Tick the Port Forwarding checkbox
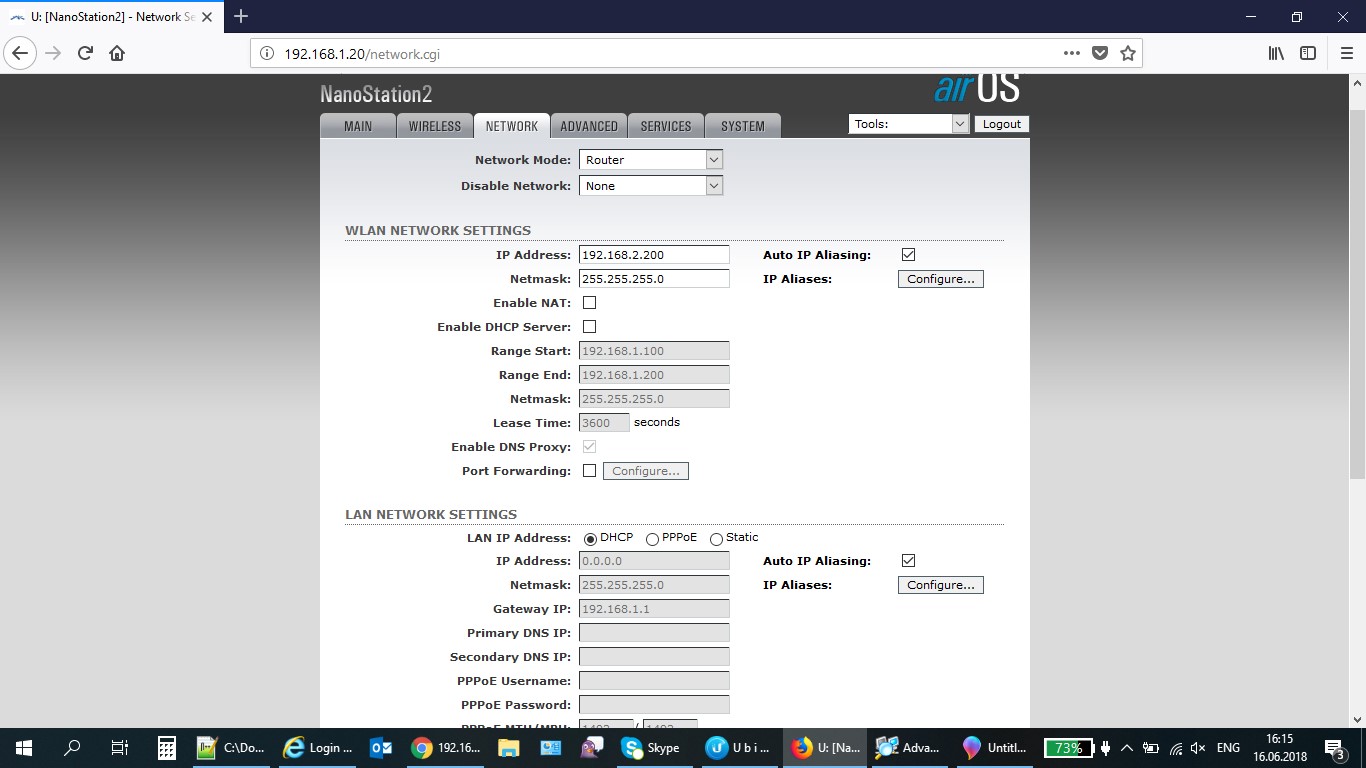Screen dimensions: 1366x768 coord(589,471)
